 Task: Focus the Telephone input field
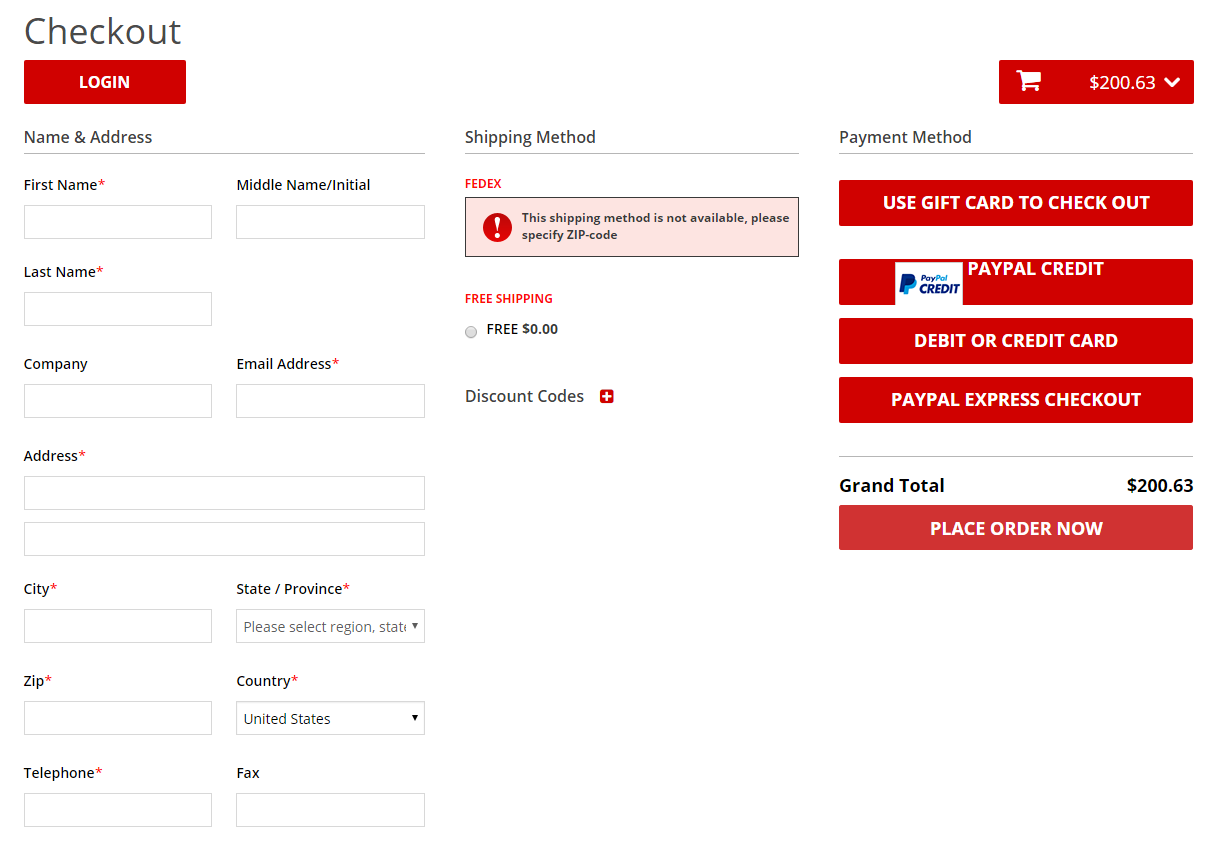click(118, 810)
